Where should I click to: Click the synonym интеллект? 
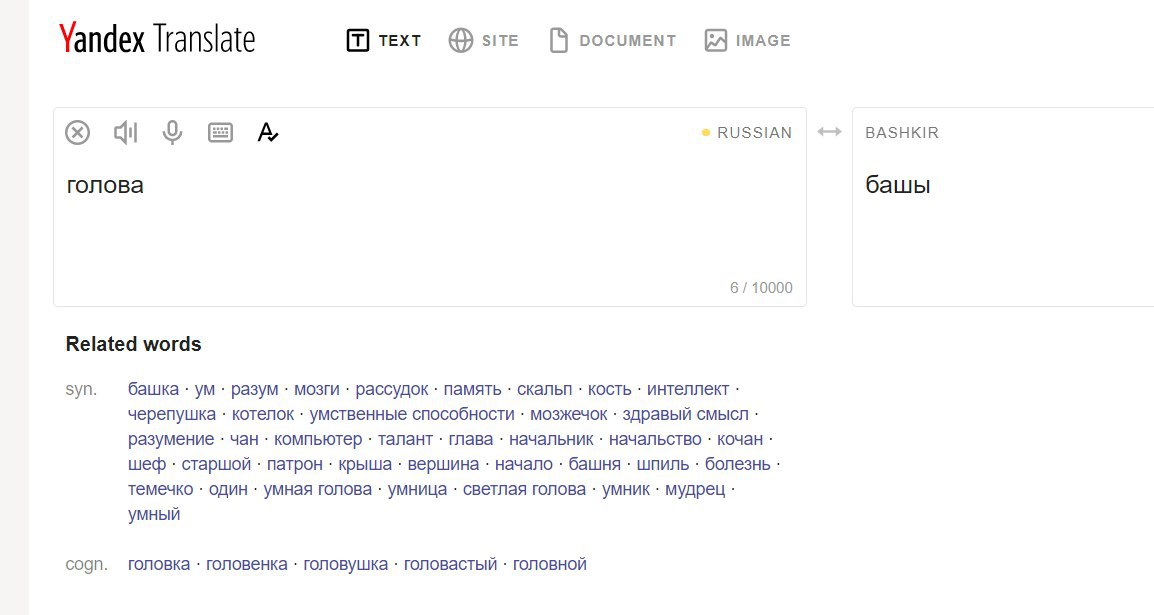(x=688, y=389)
